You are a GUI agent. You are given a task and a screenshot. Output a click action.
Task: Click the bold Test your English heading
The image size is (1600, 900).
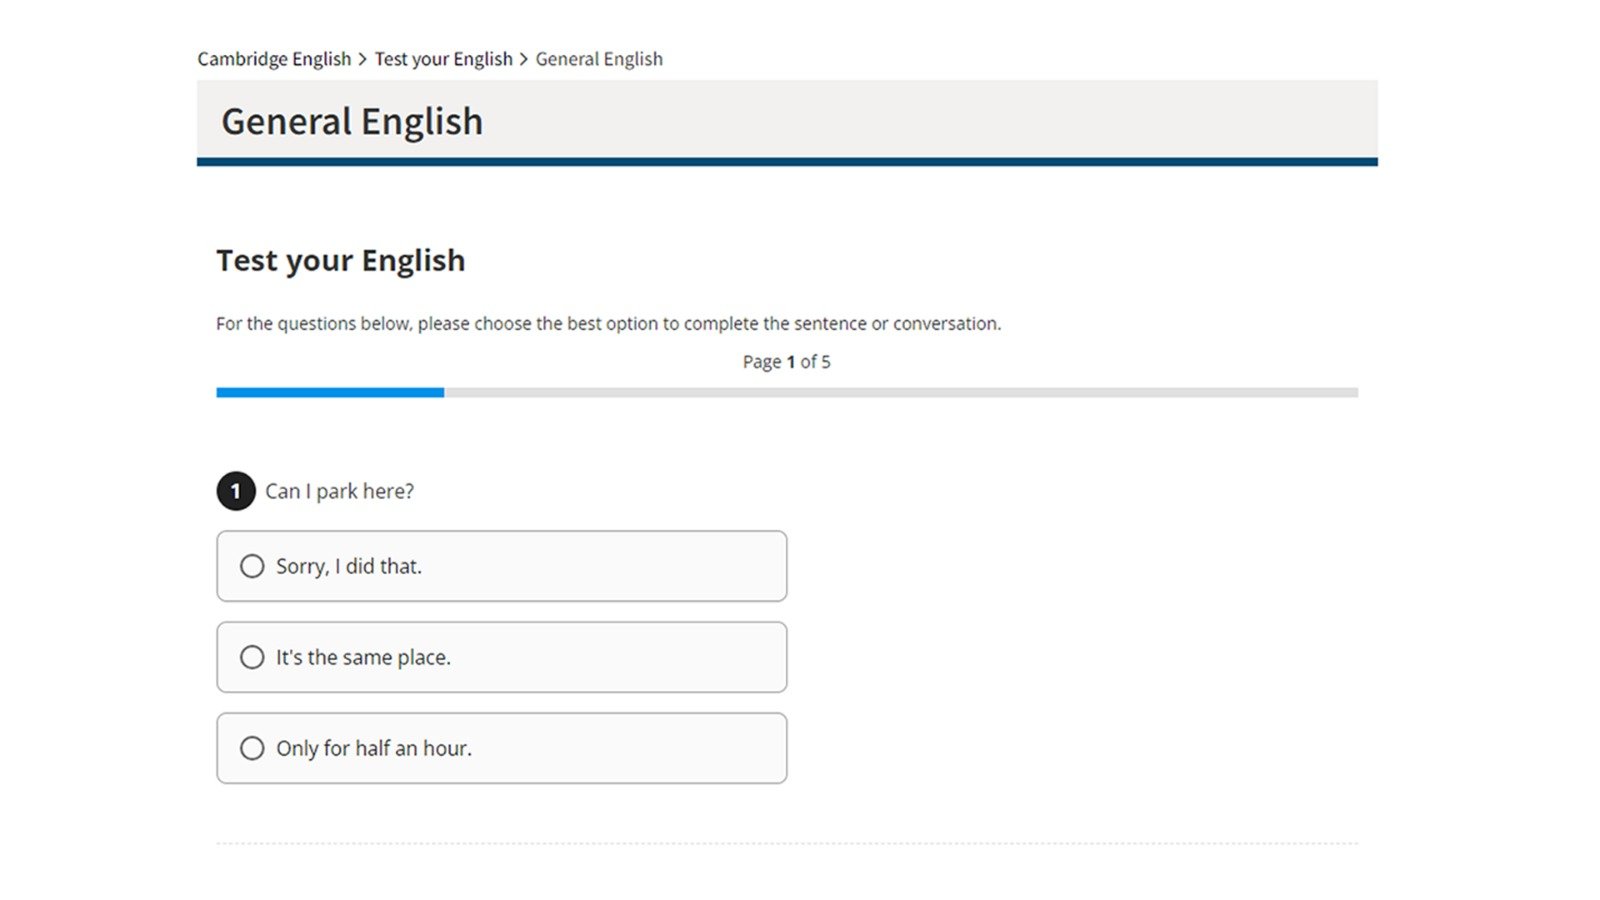(x=341, y=260)
